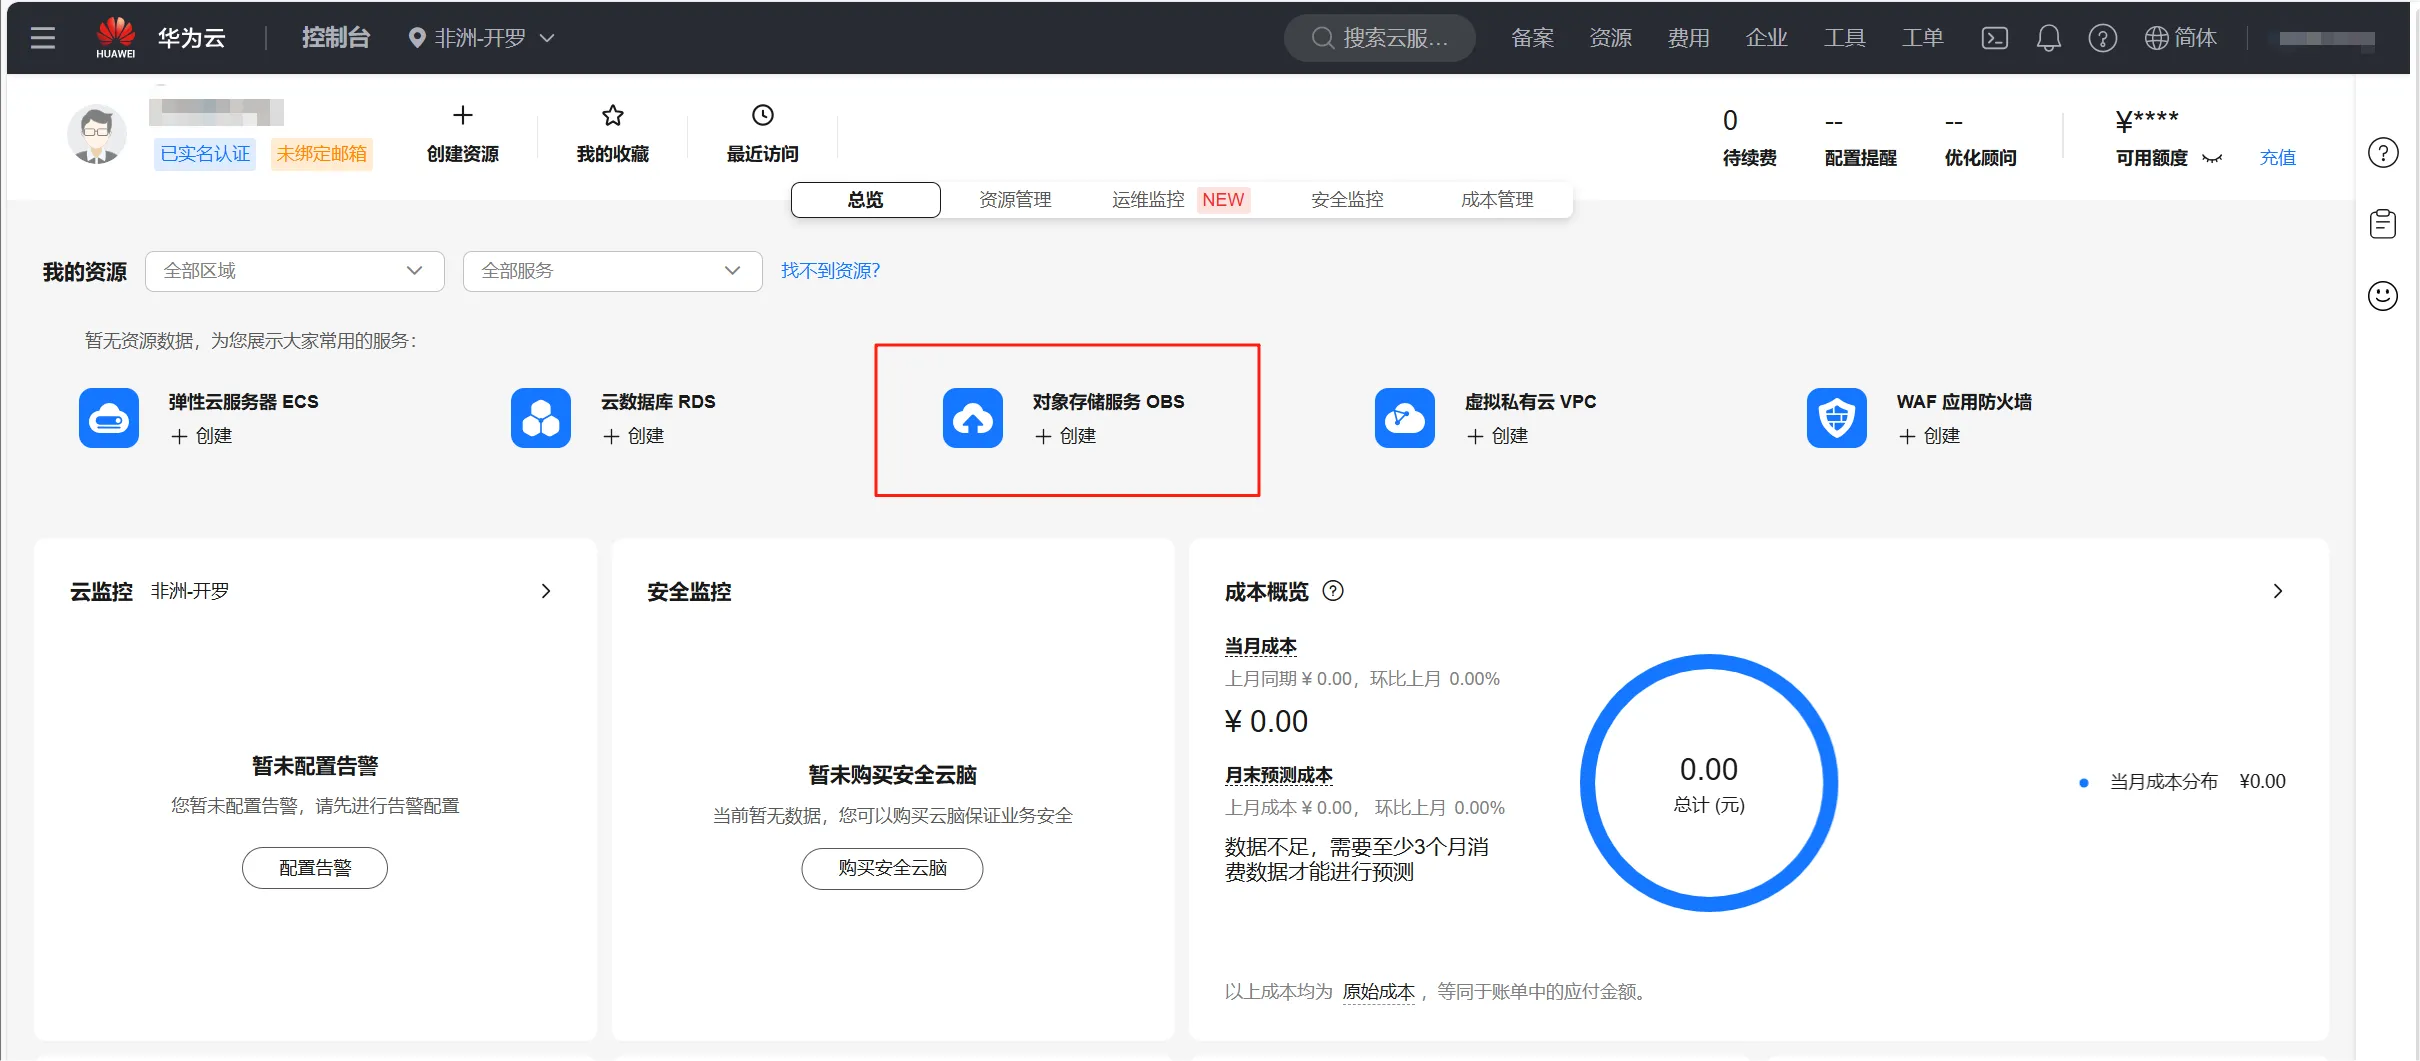Click 创建 under 云数据库 RDS
The image size is (2420, 1061).
[x=634, y=436]
